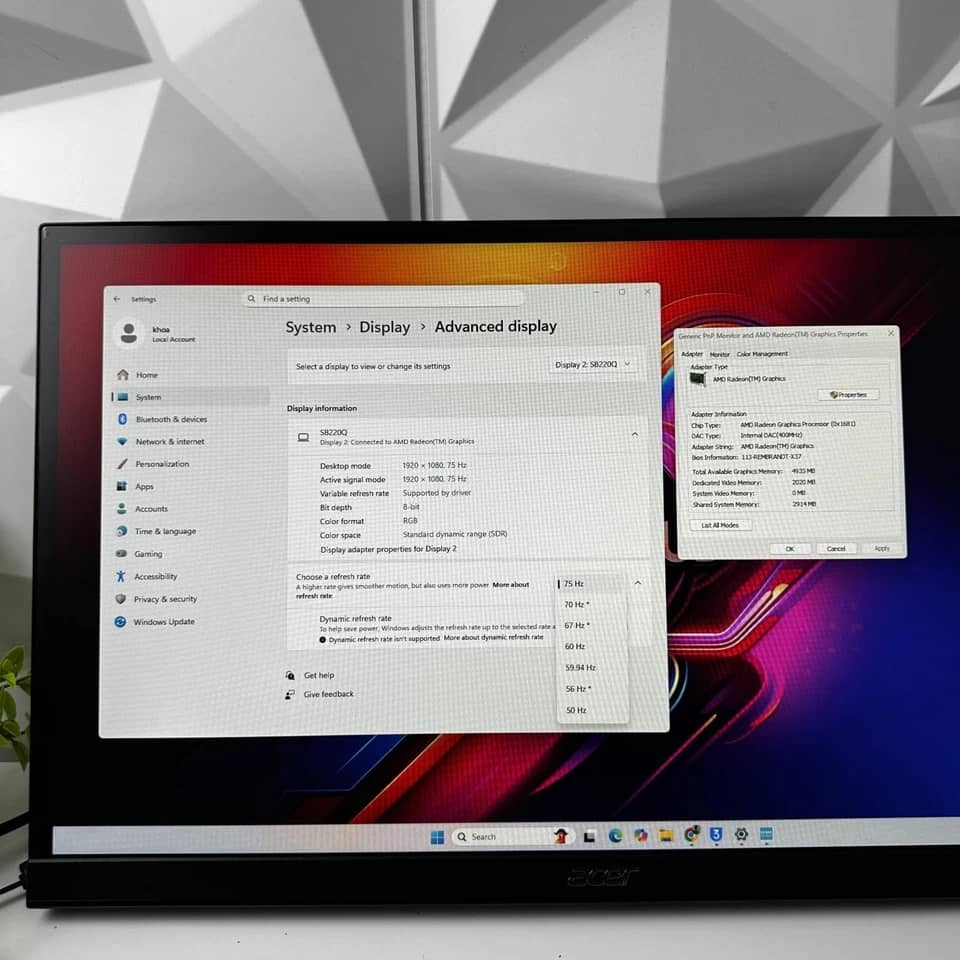Click the khoa user profile avatar

(129, 333)
